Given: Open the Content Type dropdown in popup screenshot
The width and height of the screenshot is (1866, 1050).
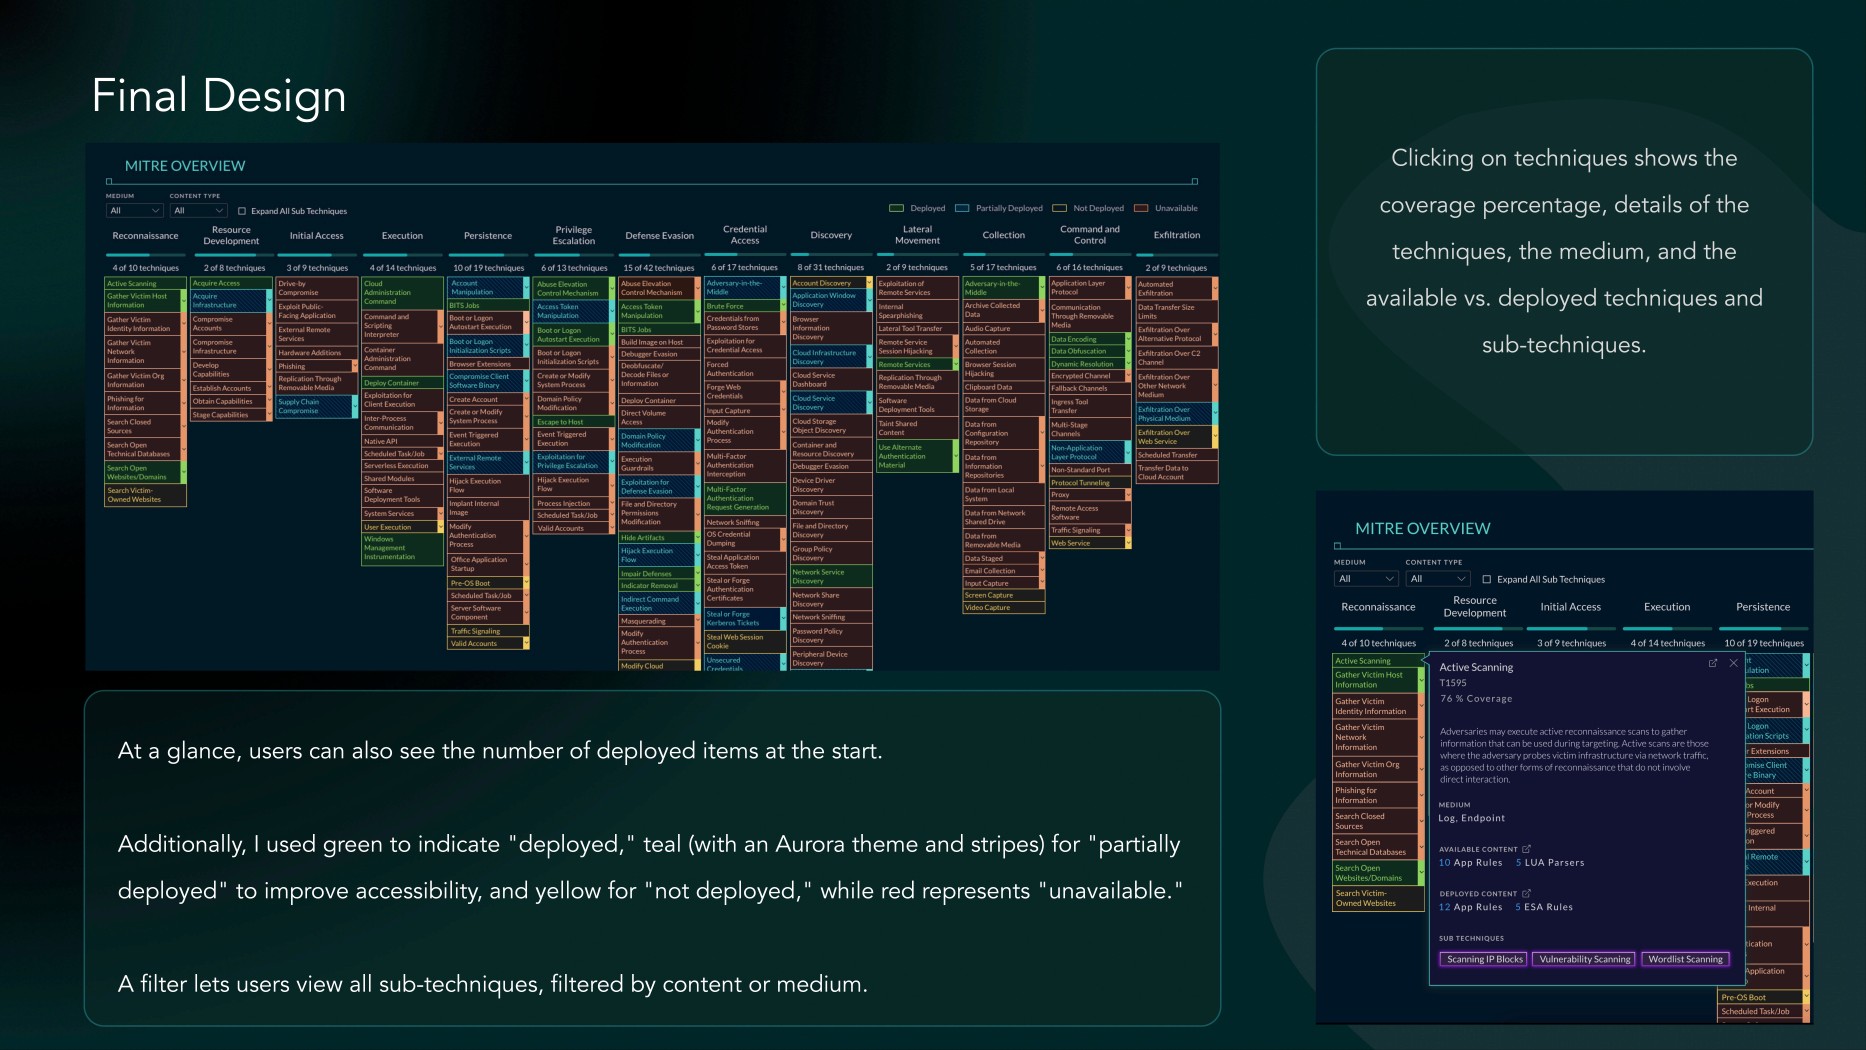Looking at the screenshot, I should point(1437,579).
